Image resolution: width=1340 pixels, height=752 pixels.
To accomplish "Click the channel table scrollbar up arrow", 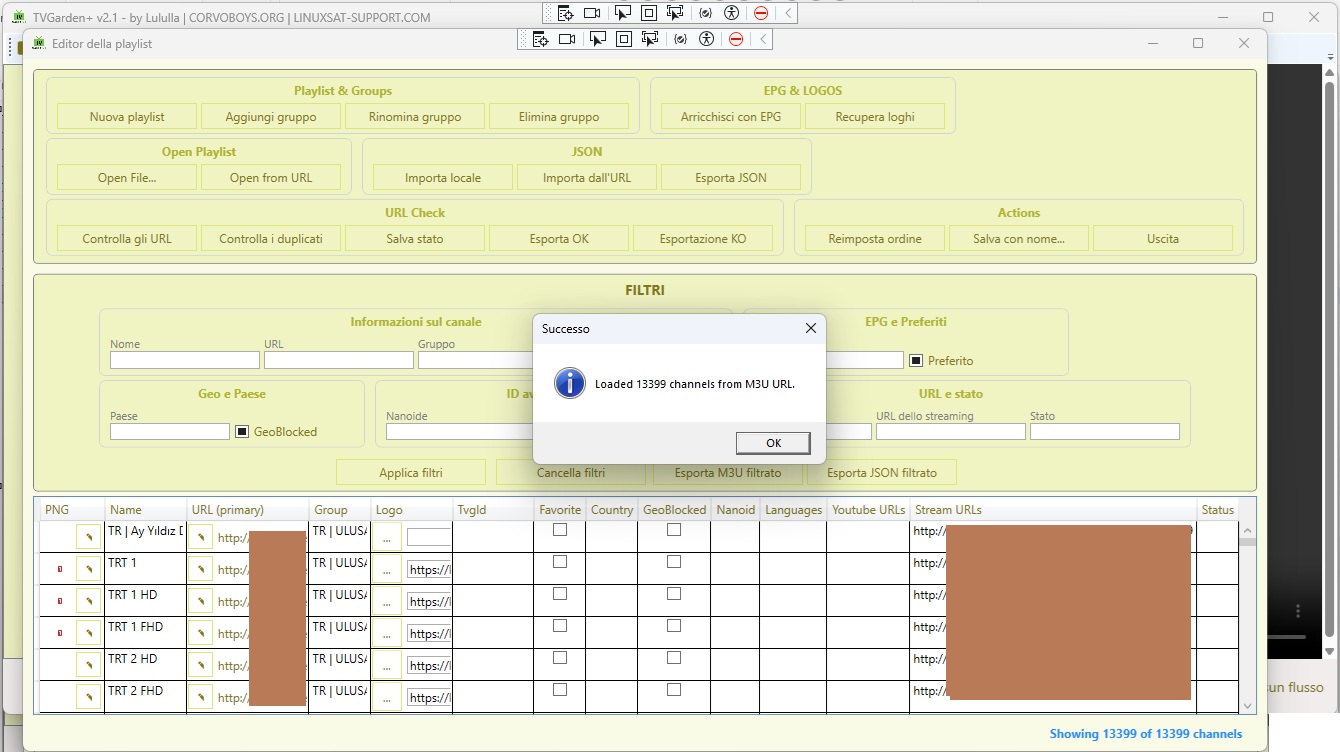I will click(x=1248, y=530).
